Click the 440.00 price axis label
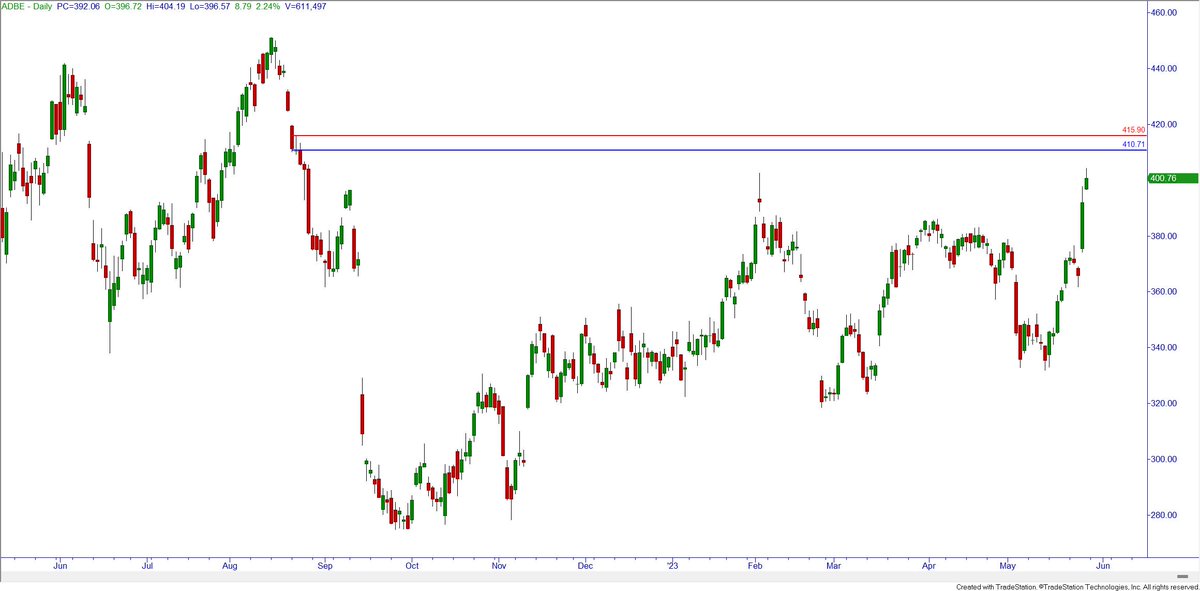1200x591 pixels. (x=1165, y=69)
